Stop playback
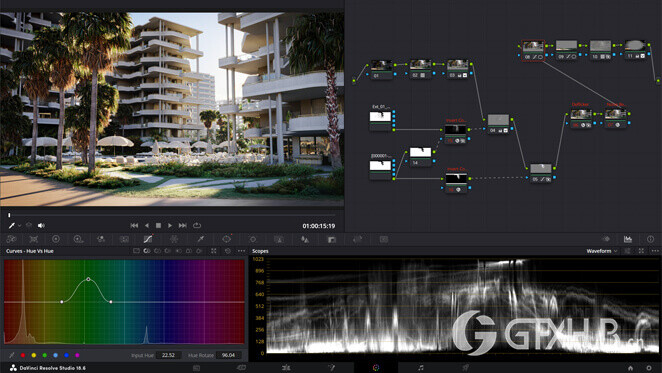 point(158,226)
